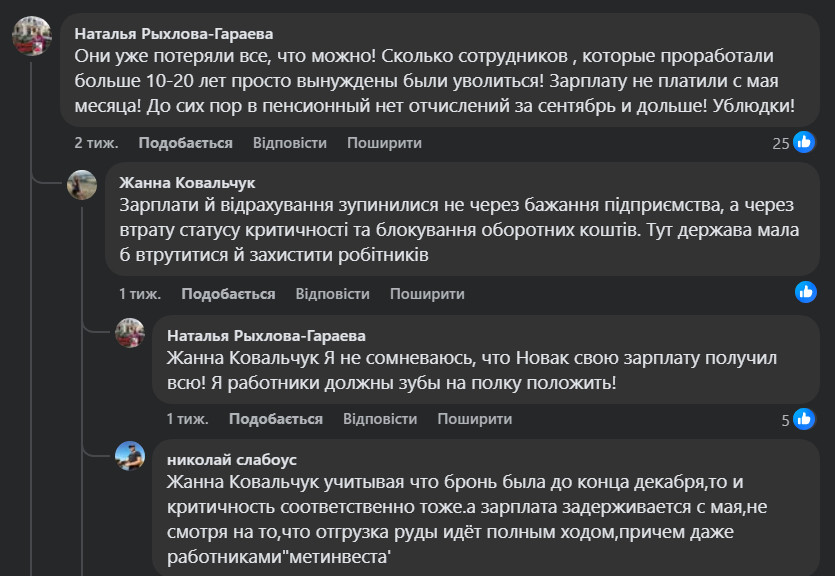Click like reaction icon on Жанна Ковальчук's comment
This screenshot has height=576, width=835.
(805, 292)
